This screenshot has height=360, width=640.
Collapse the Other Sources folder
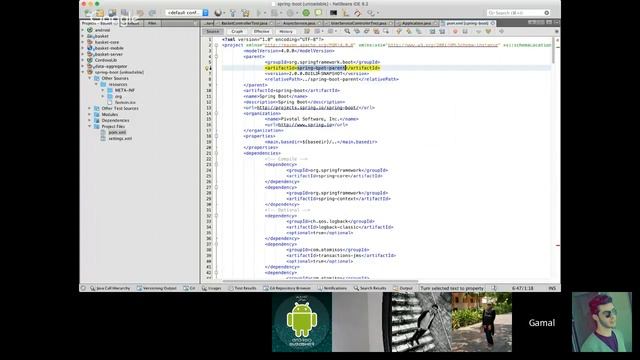pyautogui.click(x=90, y=78)
